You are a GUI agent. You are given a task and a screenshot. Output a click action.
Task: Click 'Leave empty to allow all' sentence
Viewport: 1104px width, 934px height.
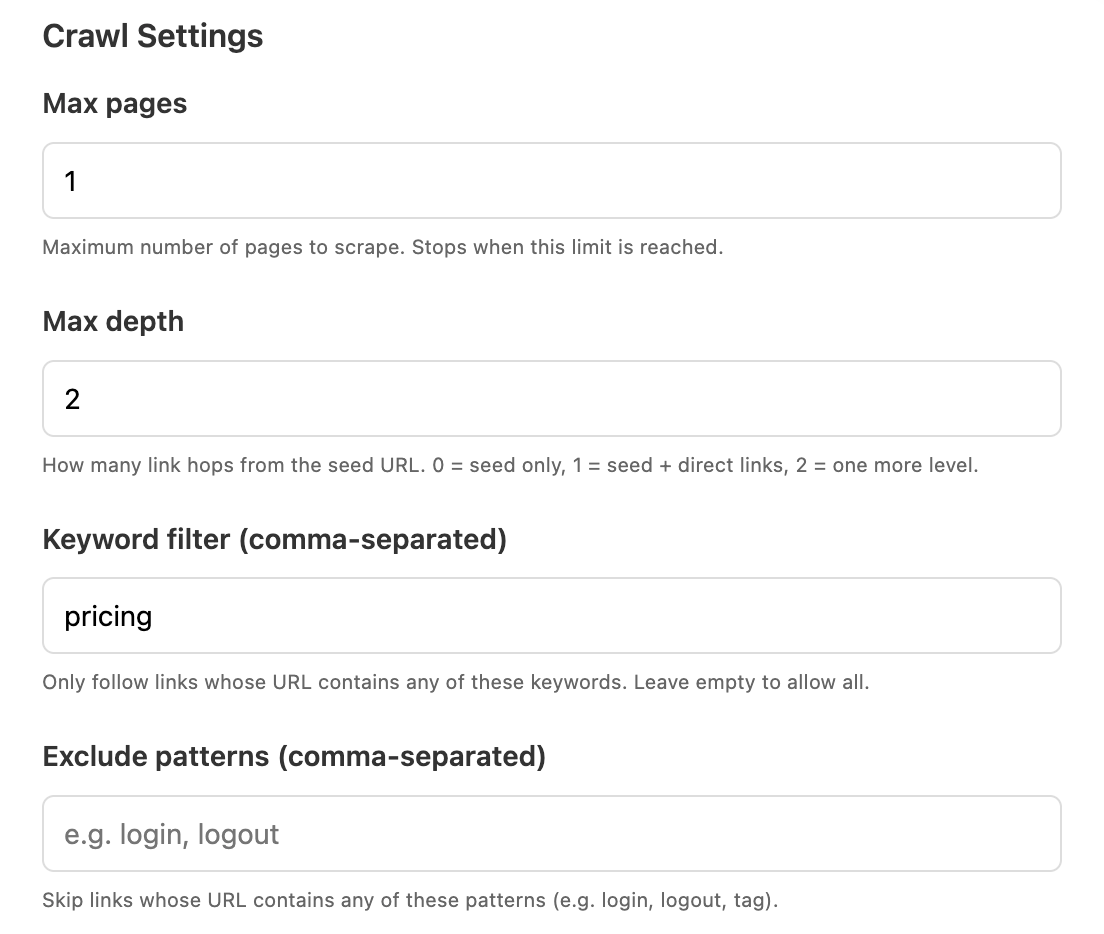click(751, 682)
